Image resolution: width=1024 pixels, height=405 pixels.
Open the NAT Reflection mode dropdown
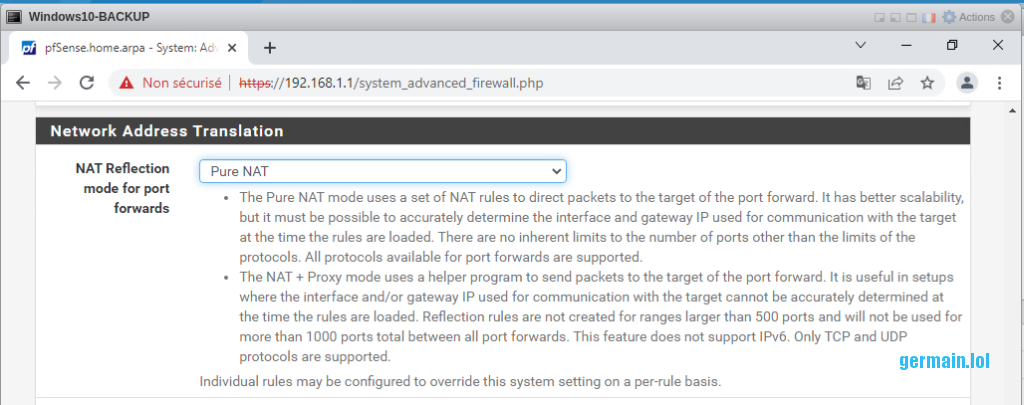click(382, 171)
